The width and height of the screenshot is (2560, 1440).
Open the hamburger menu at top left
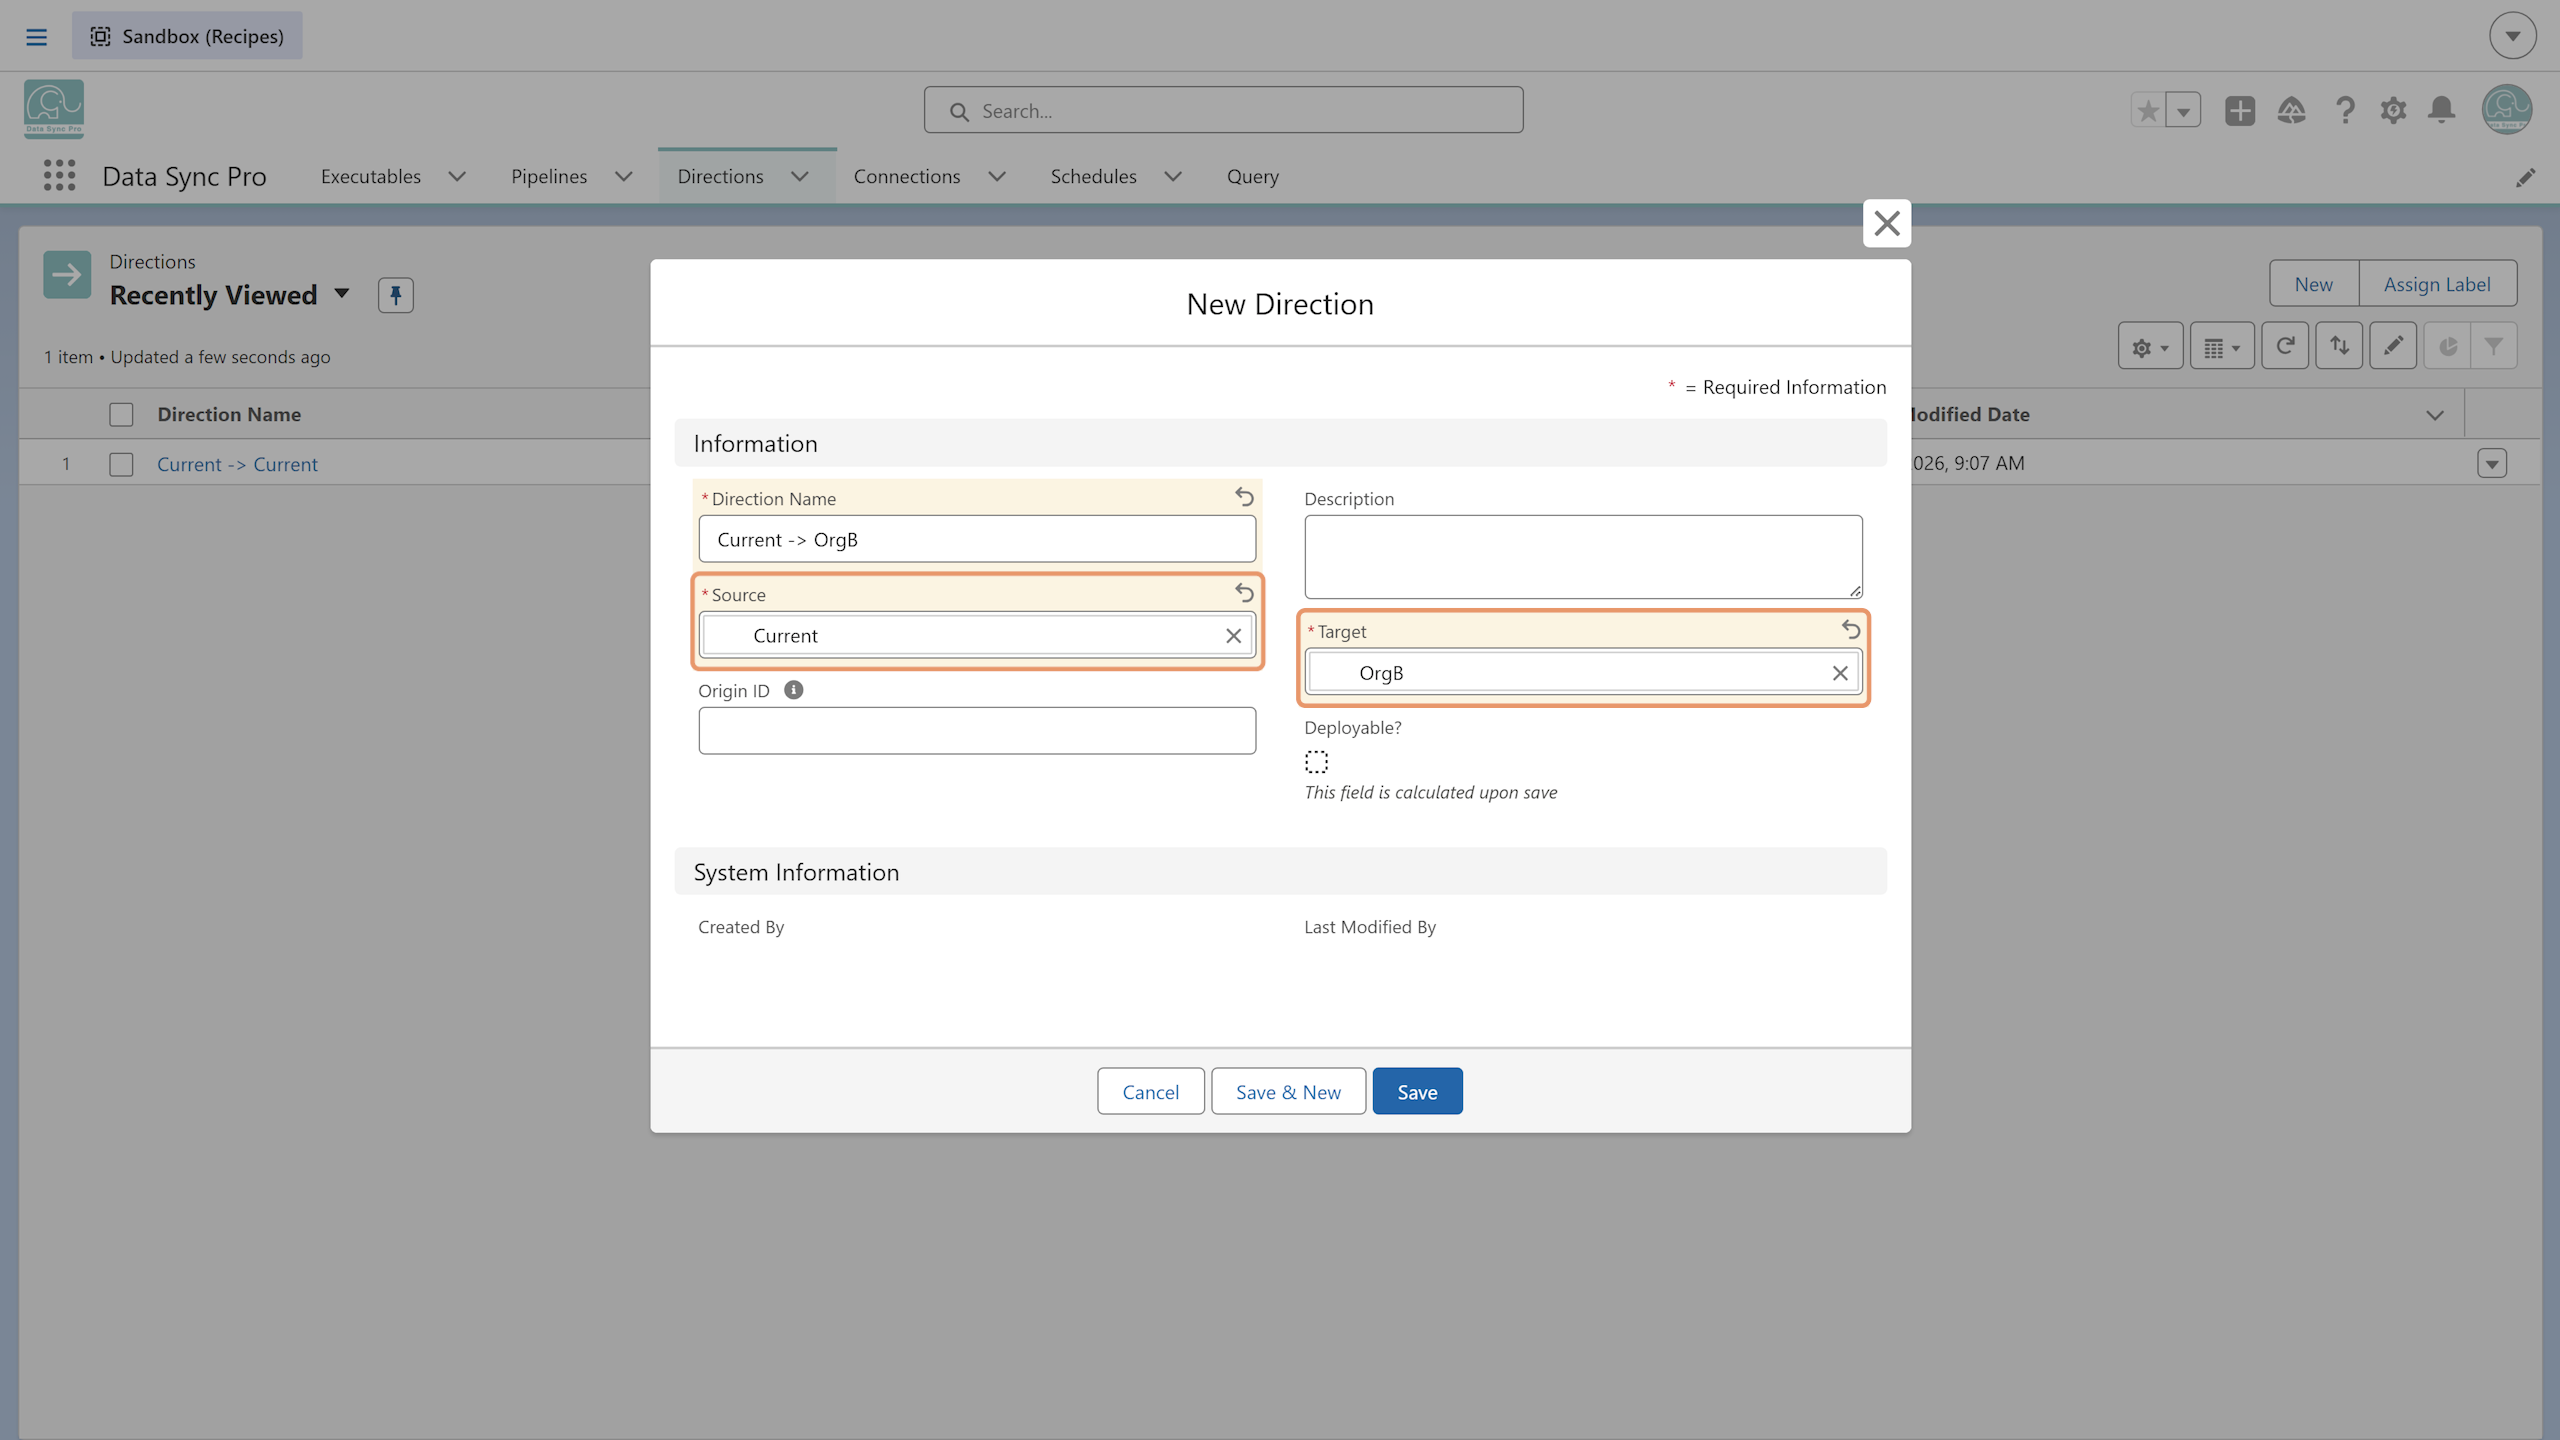pyautogui.click(x=37, y=37)
